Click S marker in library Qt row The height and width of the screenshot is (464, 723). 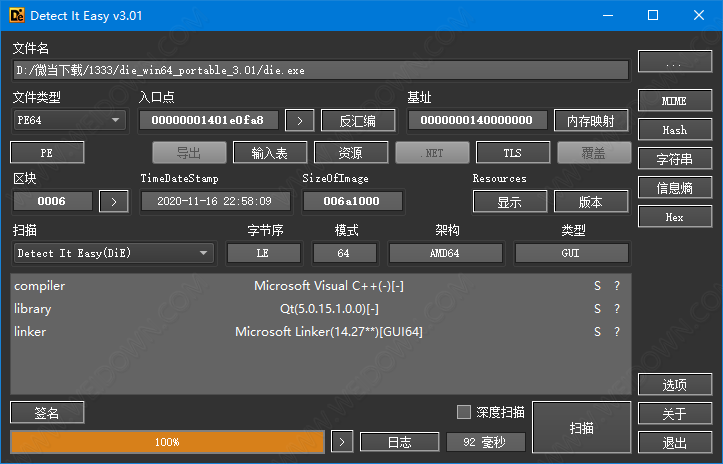598,309
